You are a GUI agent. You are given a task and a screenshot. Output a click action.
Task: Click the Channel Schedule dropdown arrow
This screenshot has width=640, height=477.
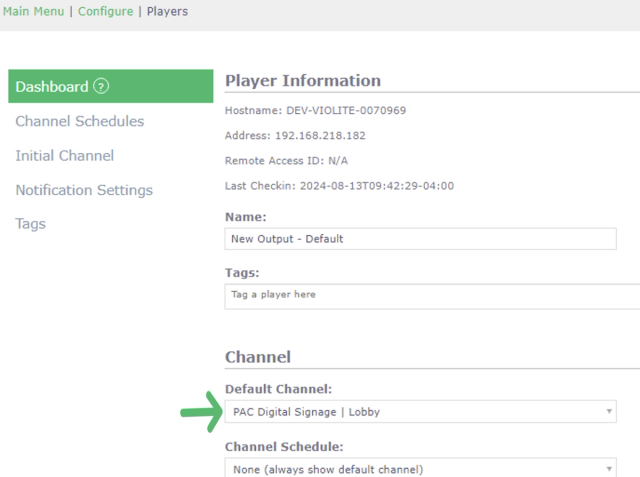click(x=609, y=469)
